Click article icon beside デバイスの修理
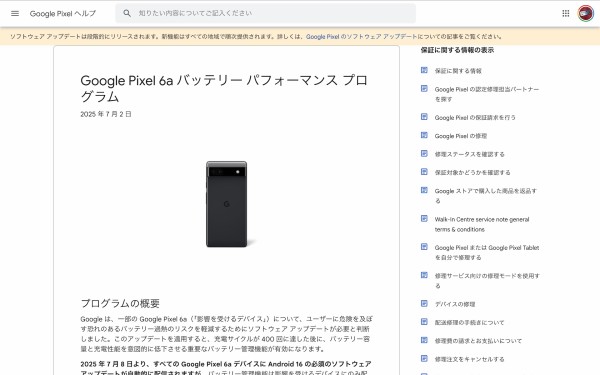 tap(424, 303)
